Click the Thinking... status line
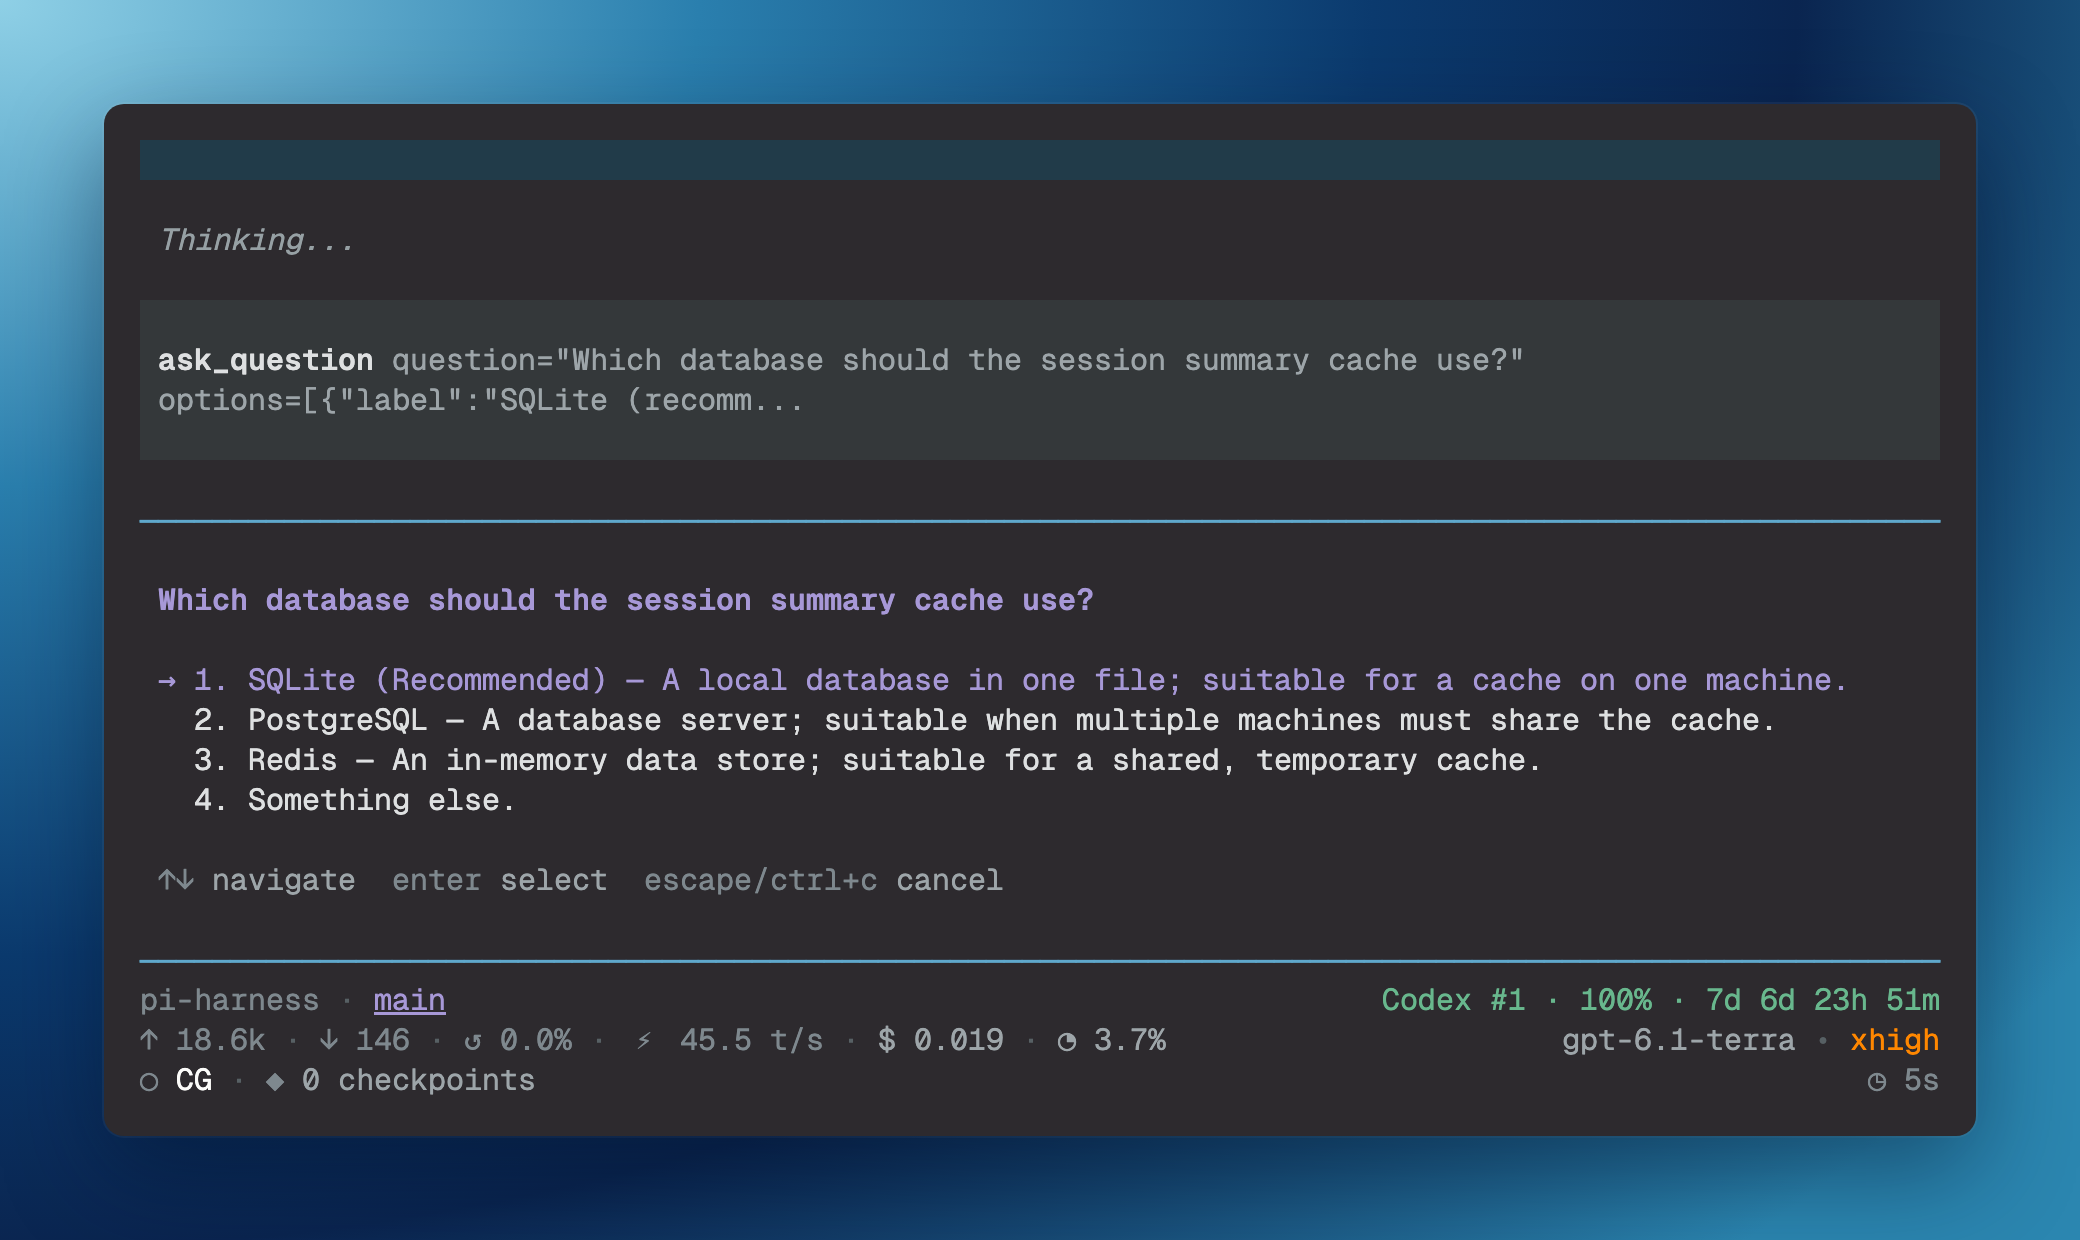This screenshot has width=2080, height=1240. click(x=257, y=240)
